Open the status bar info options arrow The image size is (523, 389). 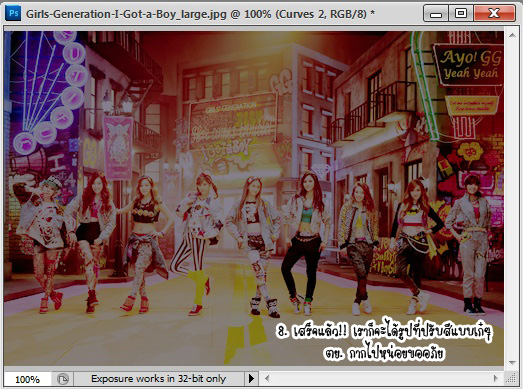point(251,379)
